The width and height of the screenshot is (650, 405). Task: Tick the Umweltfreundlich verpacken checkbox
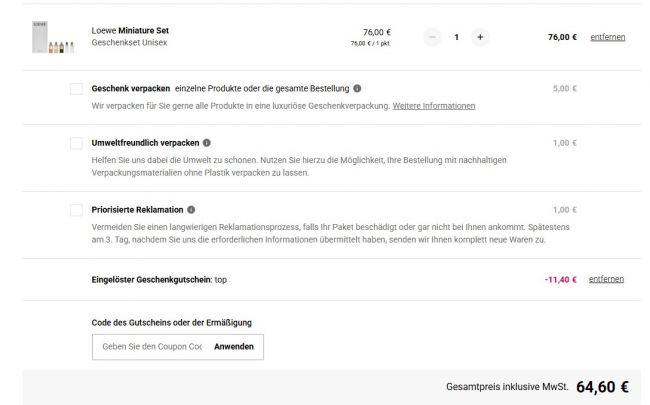coord(77,143)
